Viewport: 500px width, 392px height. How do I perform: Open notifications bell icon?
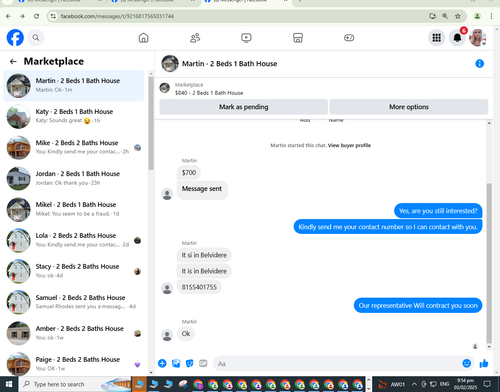click(x=457, y=38)
